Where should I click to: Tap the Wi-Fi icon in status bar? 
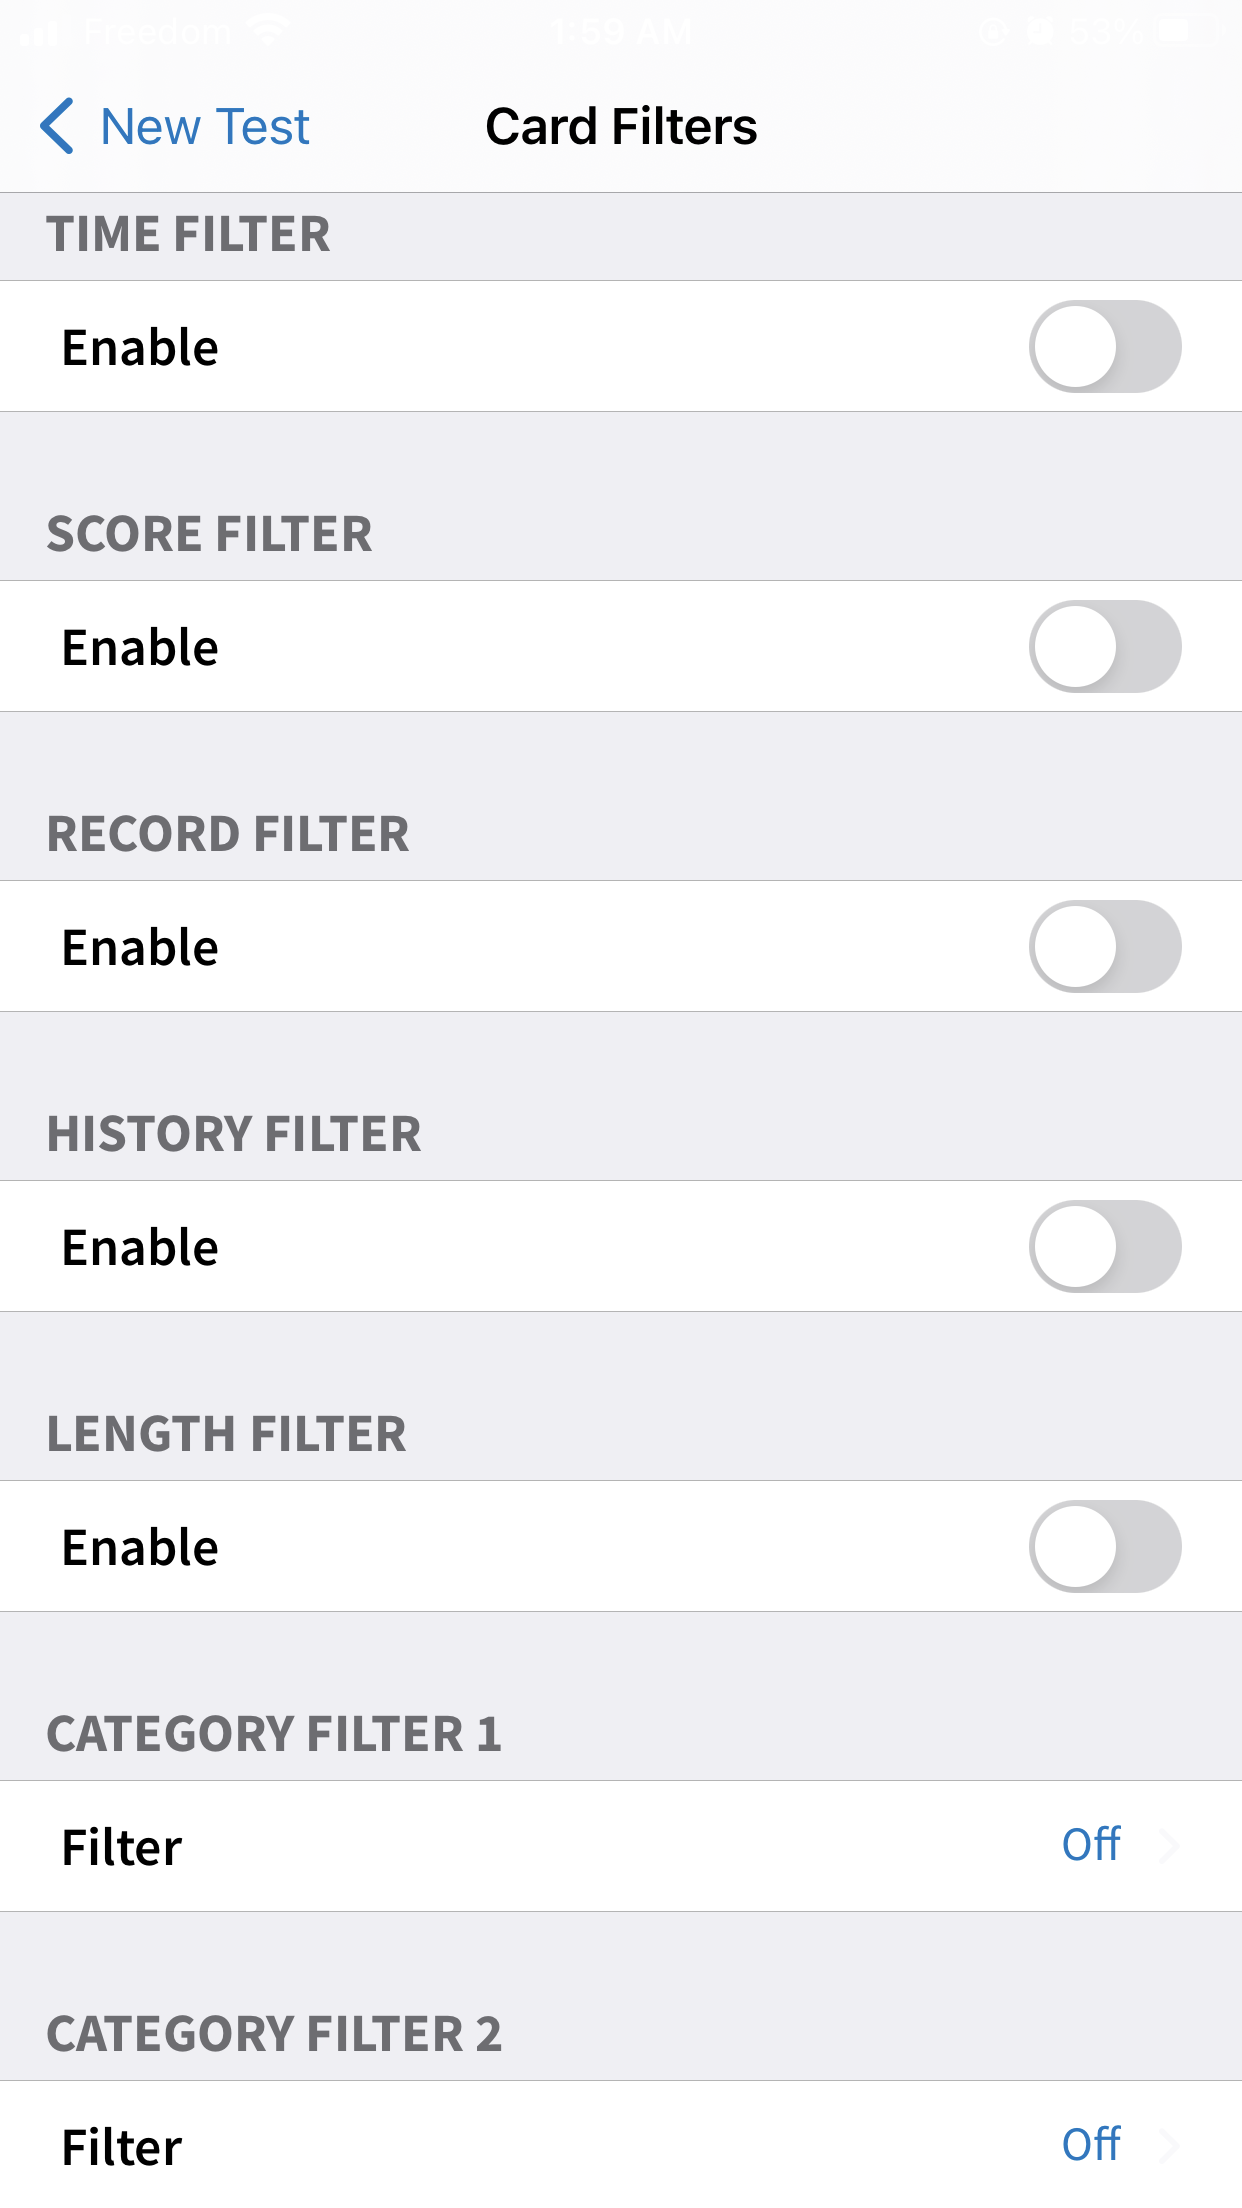[267, 32]
